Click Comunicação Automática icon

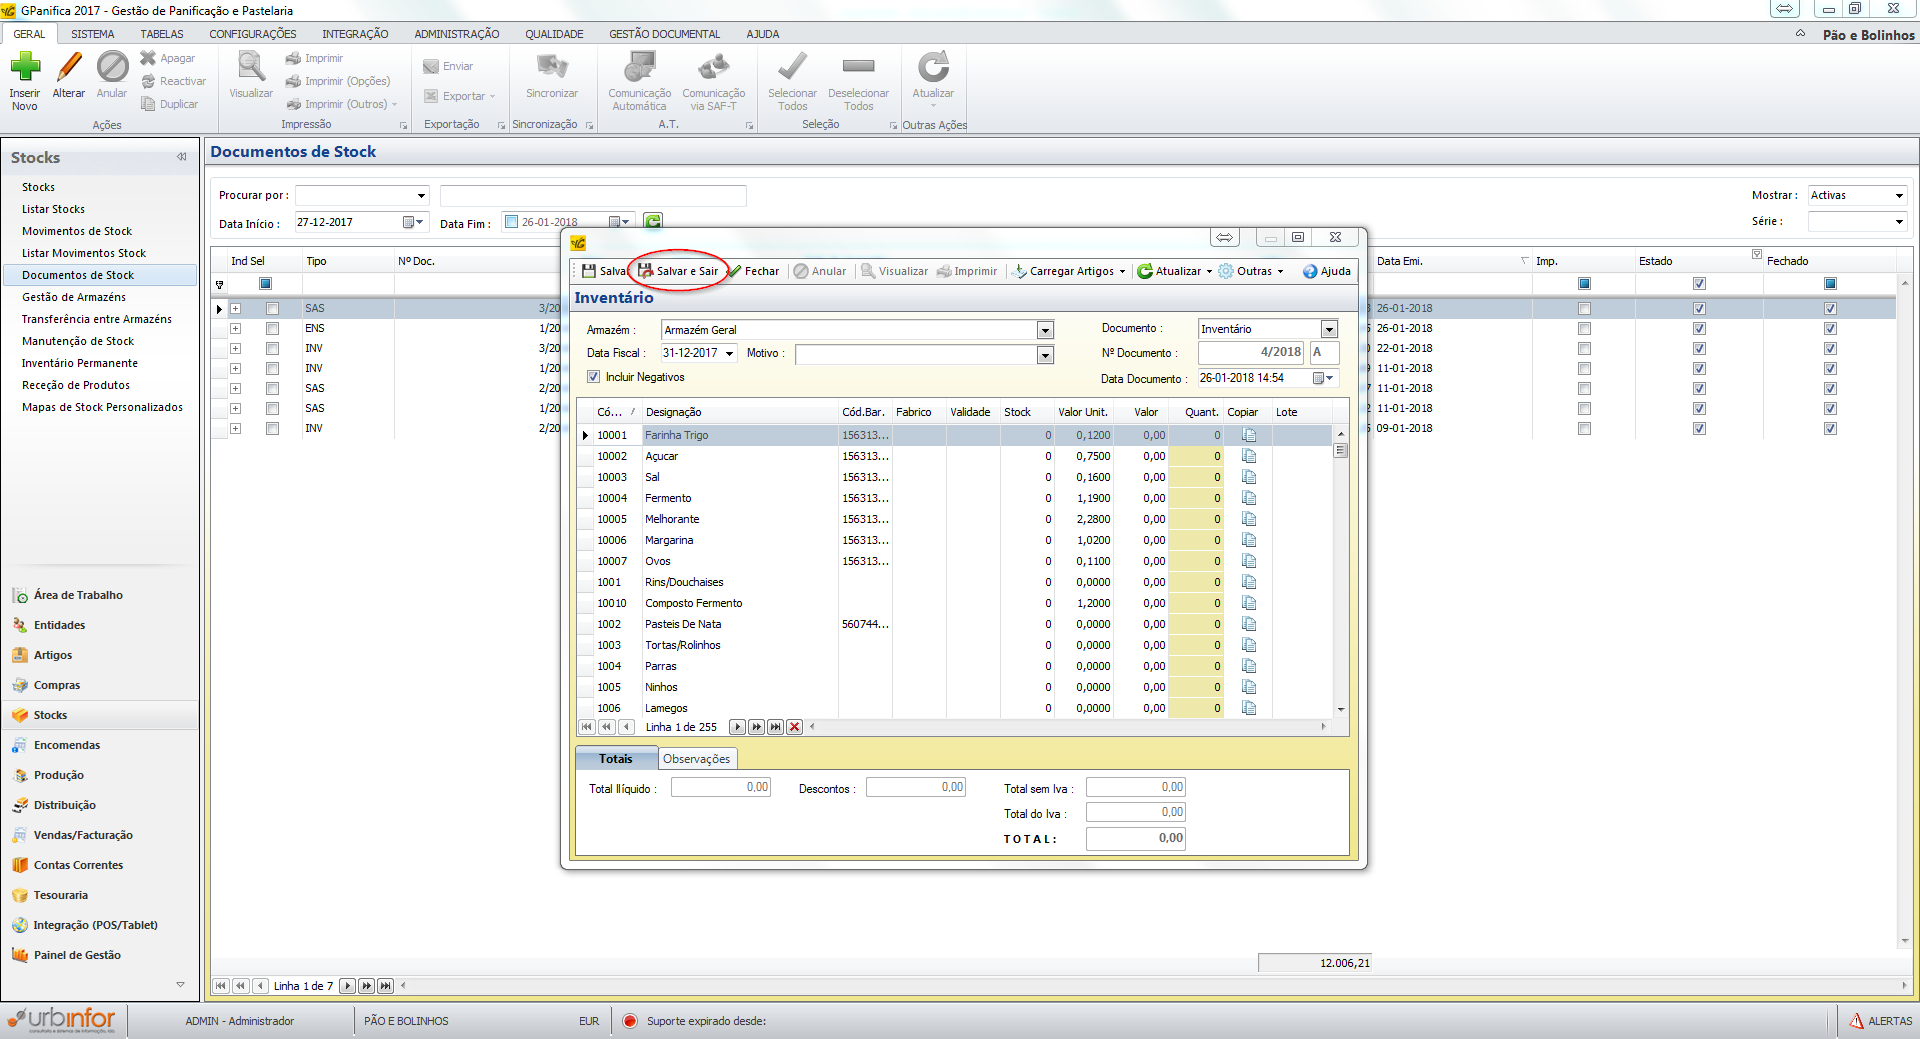tap(640, 68)
